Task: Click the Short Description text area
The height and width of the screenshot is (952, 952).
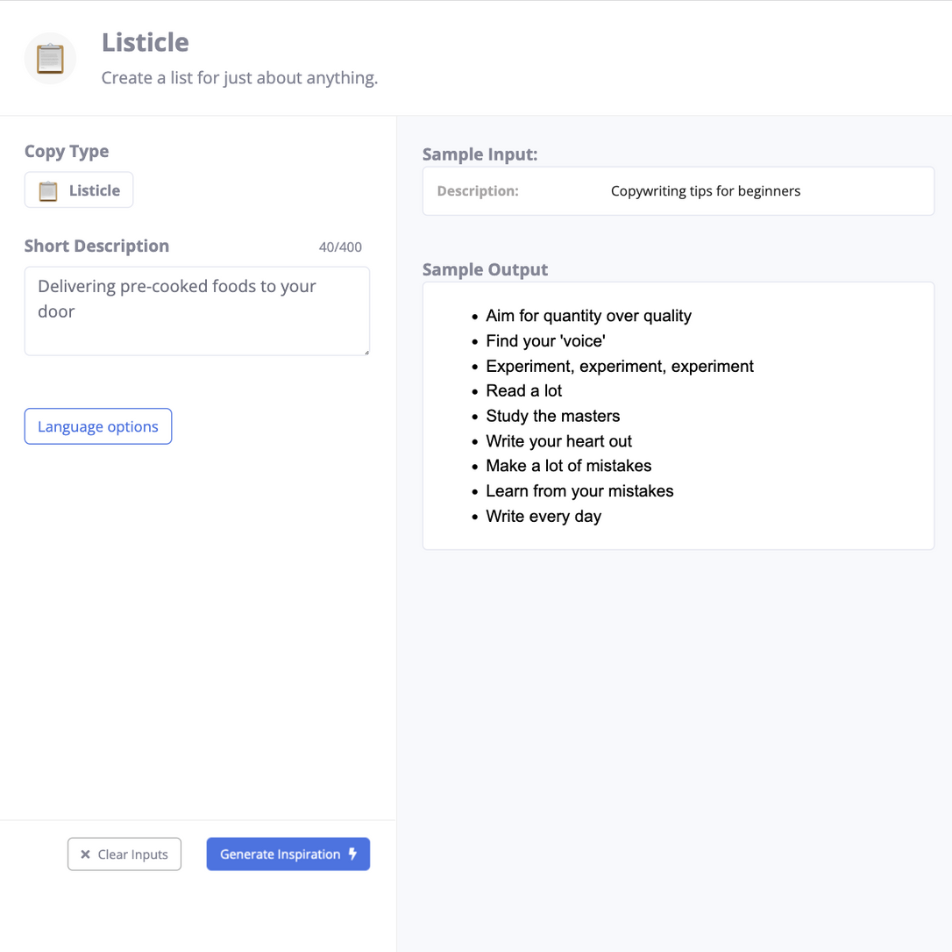Action: pyautogui.click(x=197, y=311)
